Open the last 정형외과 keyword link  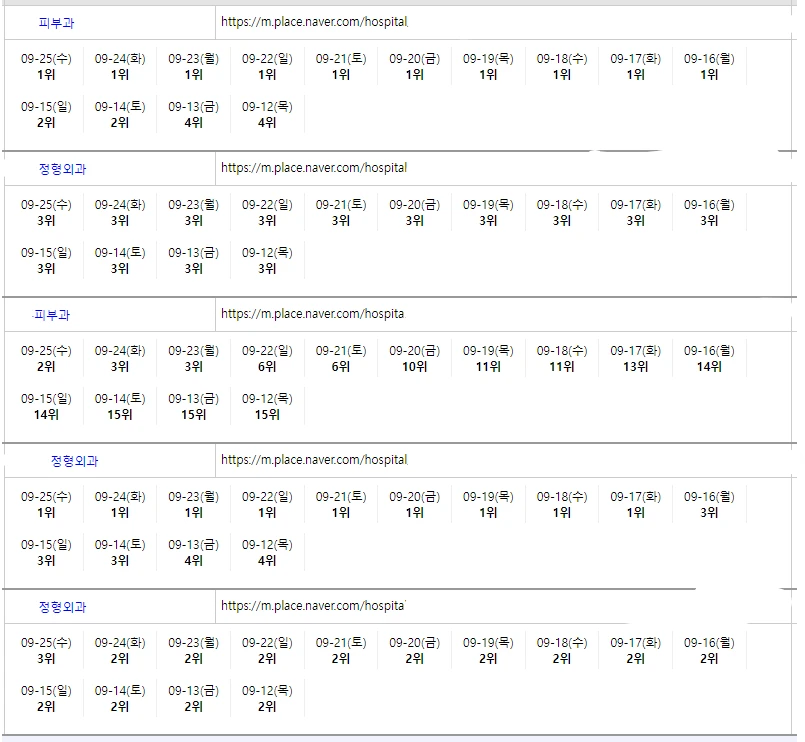coord(62,607)
